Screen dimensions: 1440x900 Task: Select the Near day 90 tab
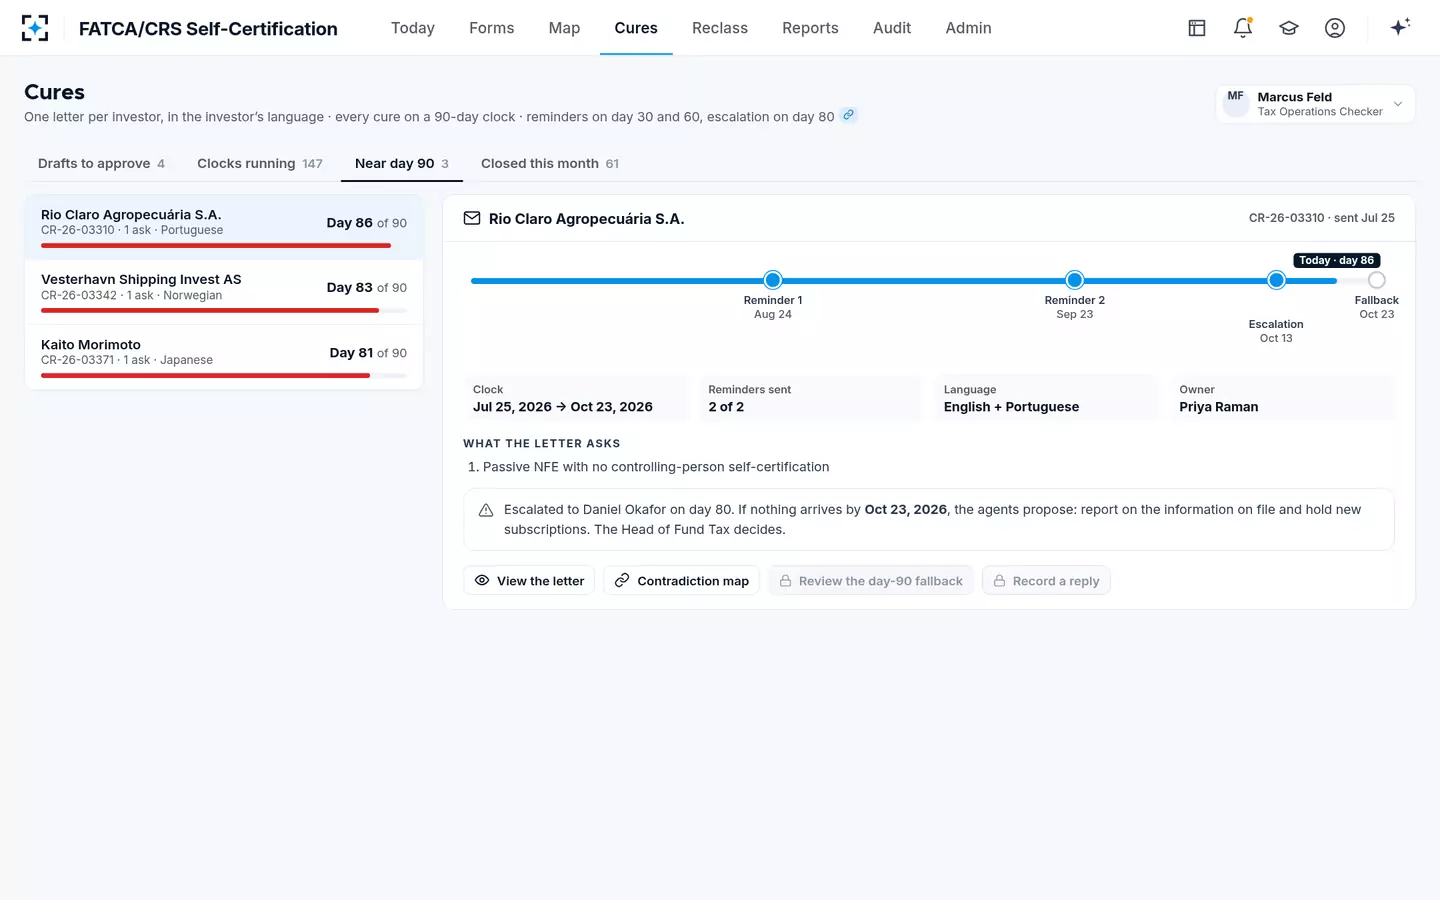[402, 163]
